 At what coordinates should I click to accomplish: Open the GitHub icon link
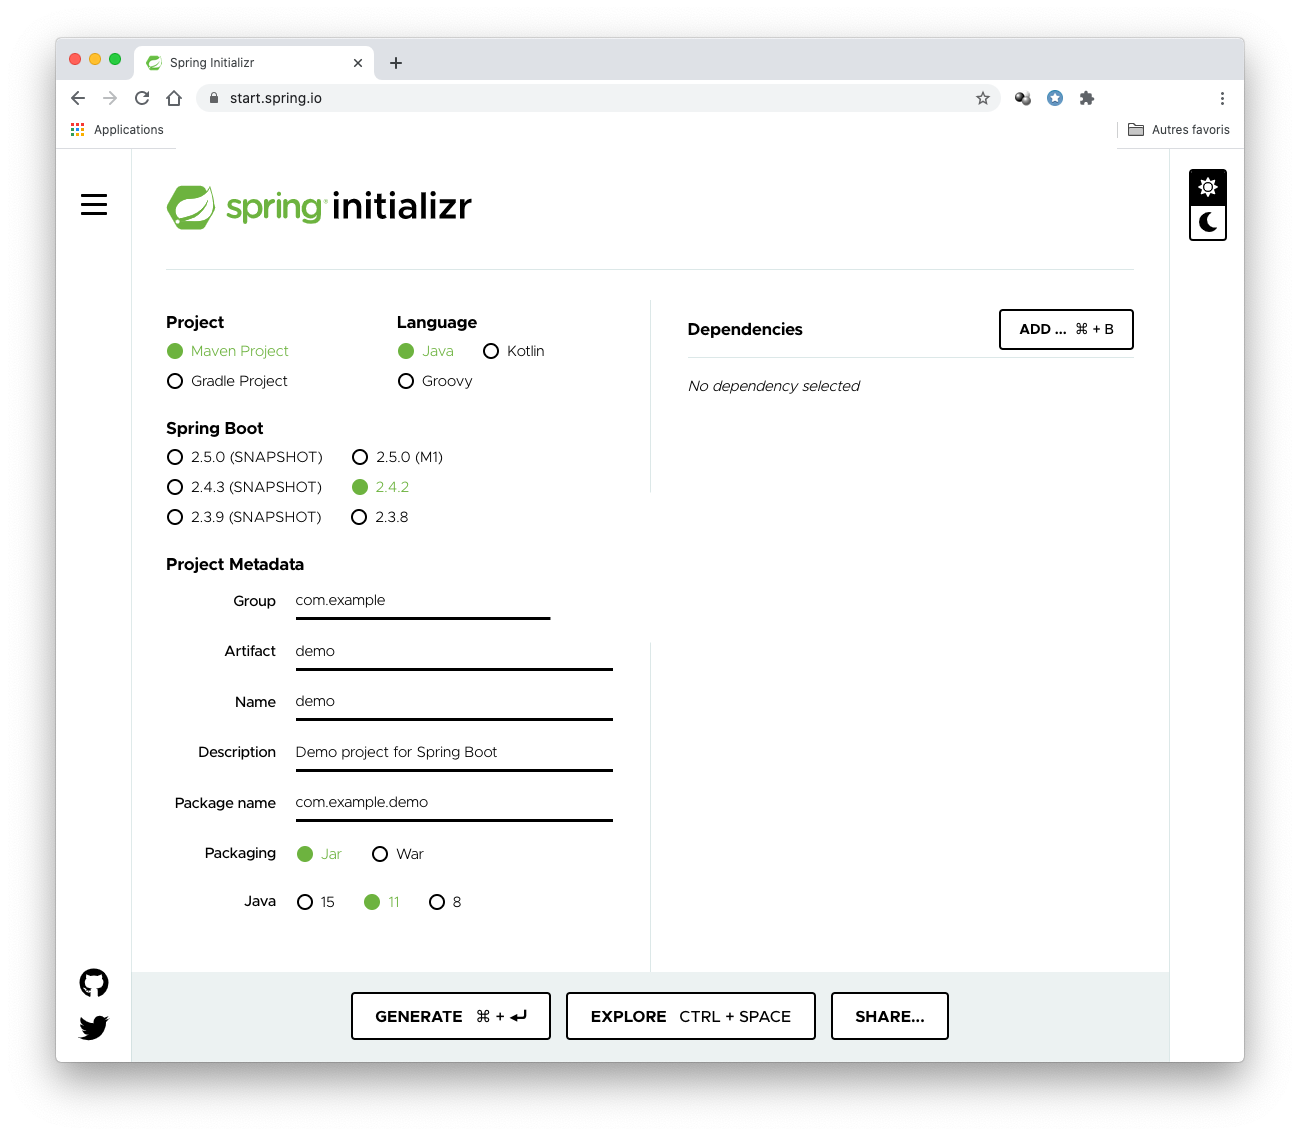94,983
